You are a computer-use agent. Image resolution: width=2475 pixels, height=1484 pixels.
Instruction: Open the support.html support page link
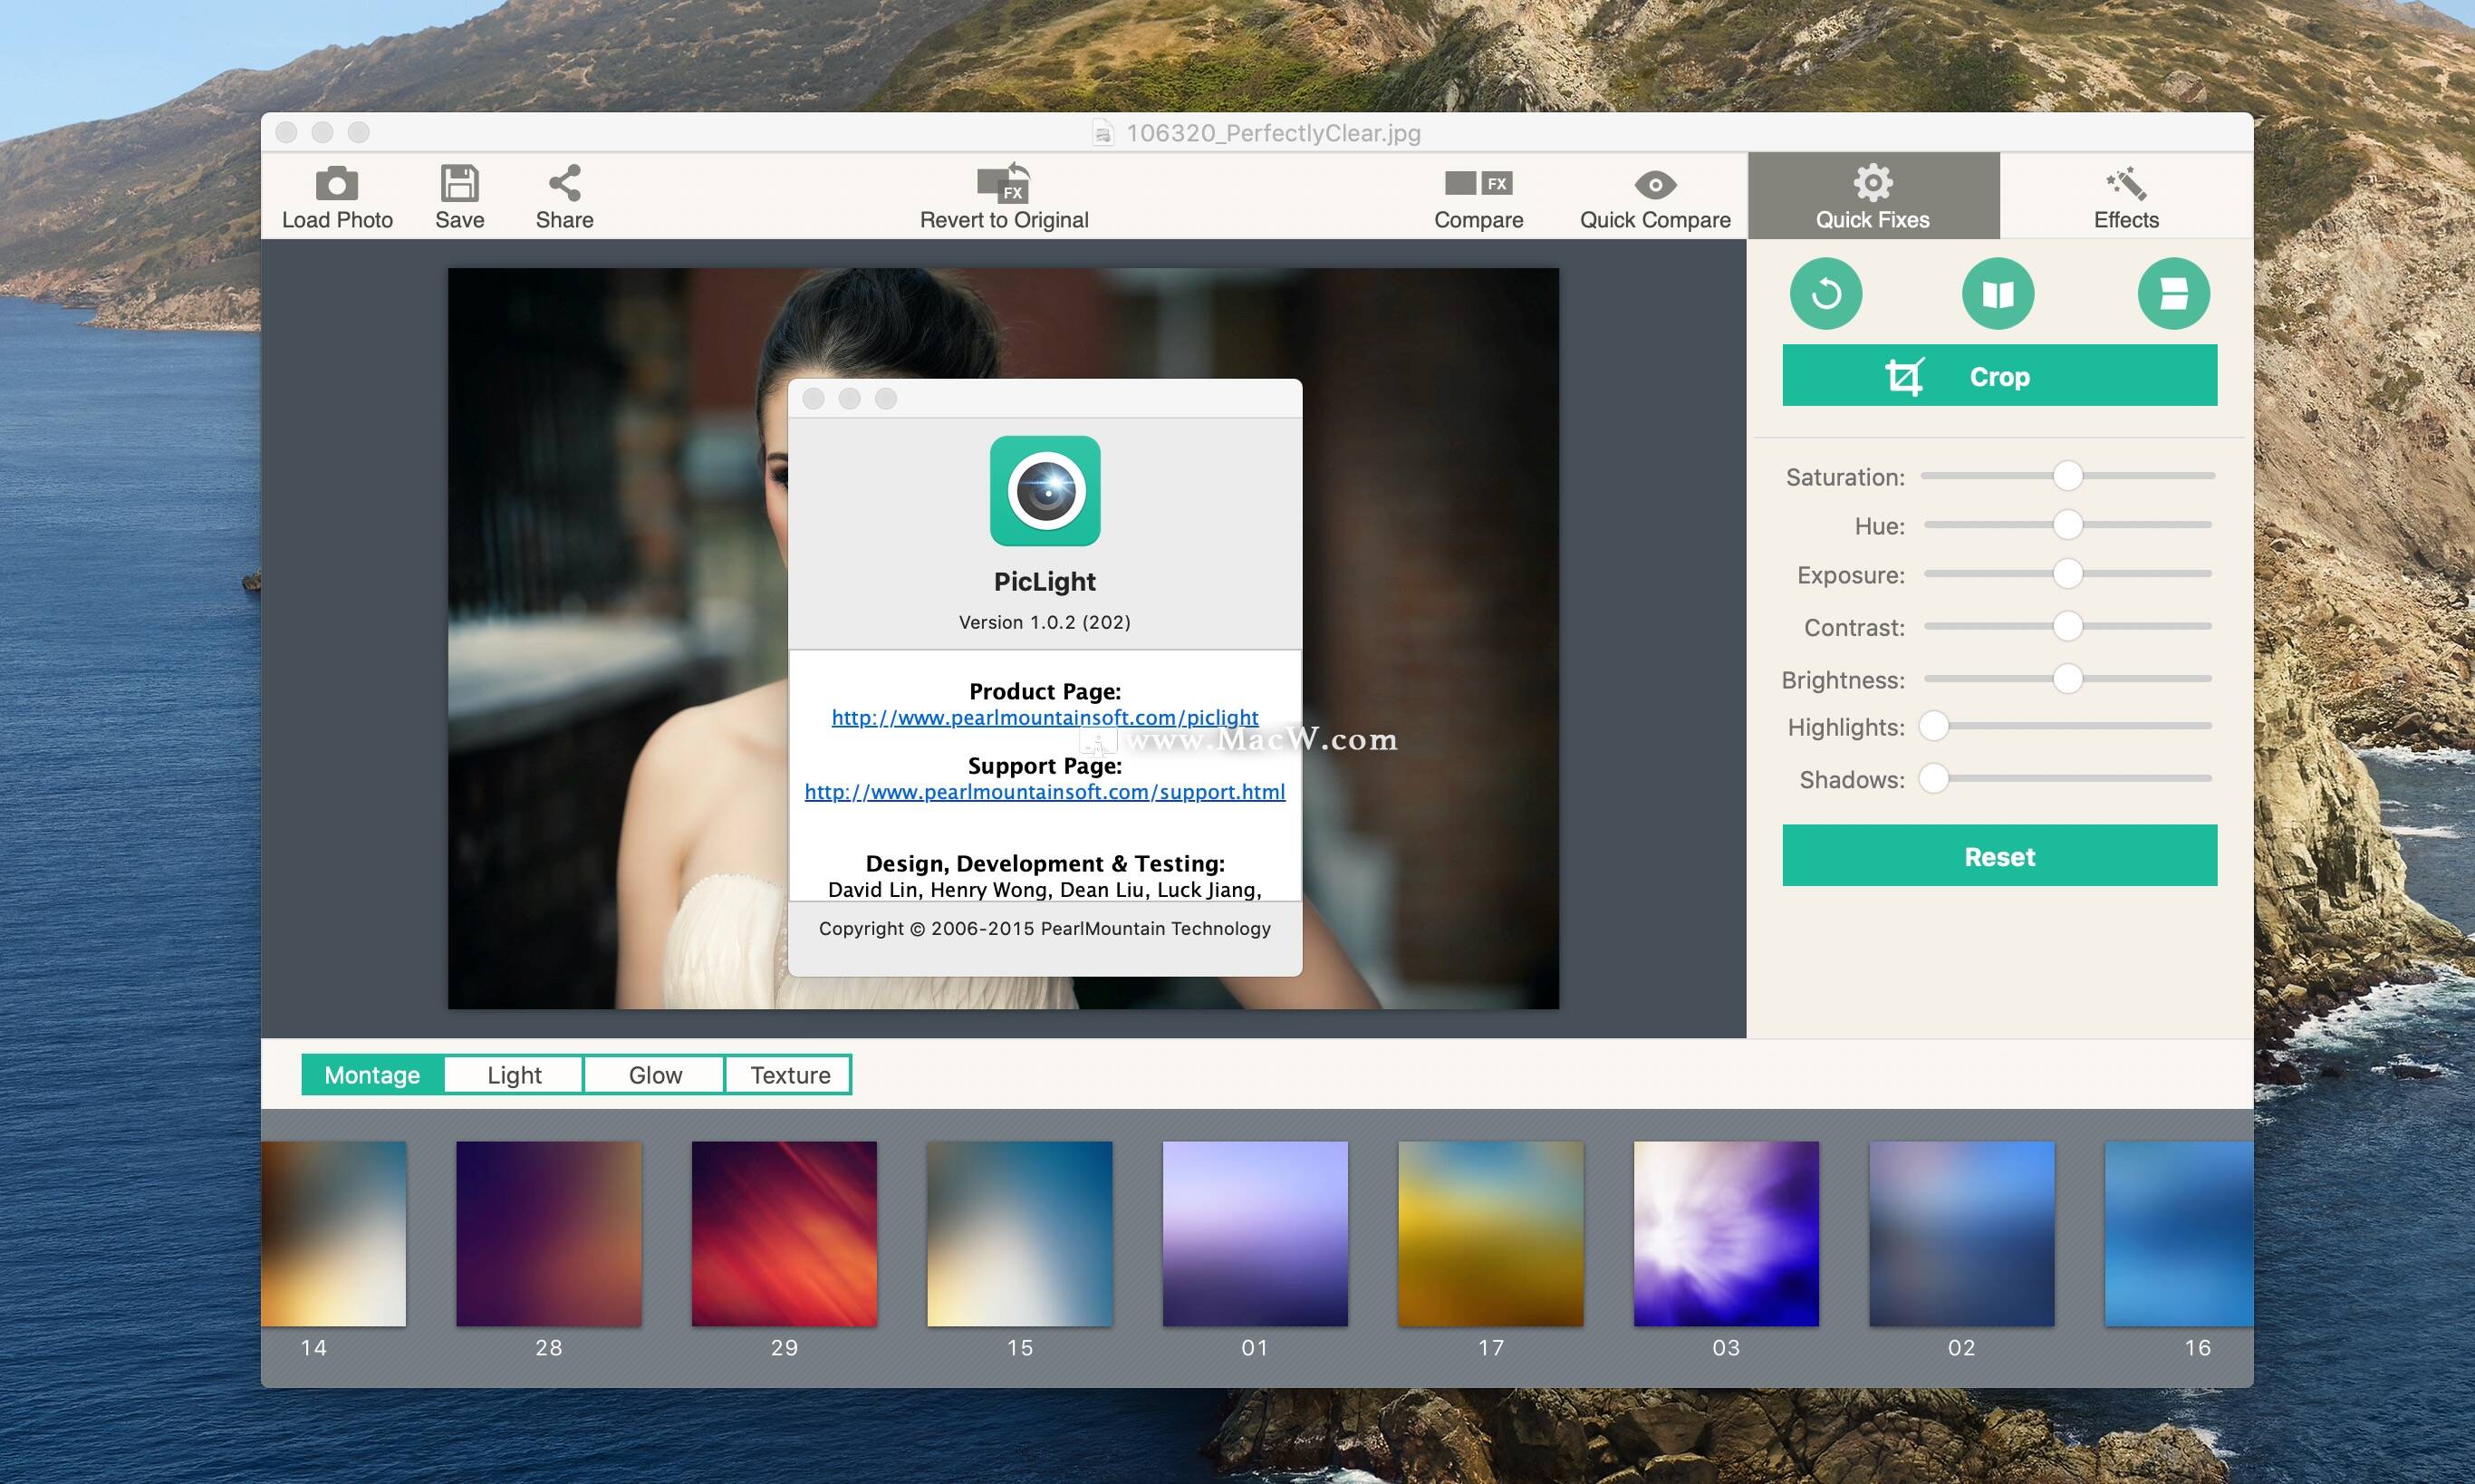(1045, 792)
